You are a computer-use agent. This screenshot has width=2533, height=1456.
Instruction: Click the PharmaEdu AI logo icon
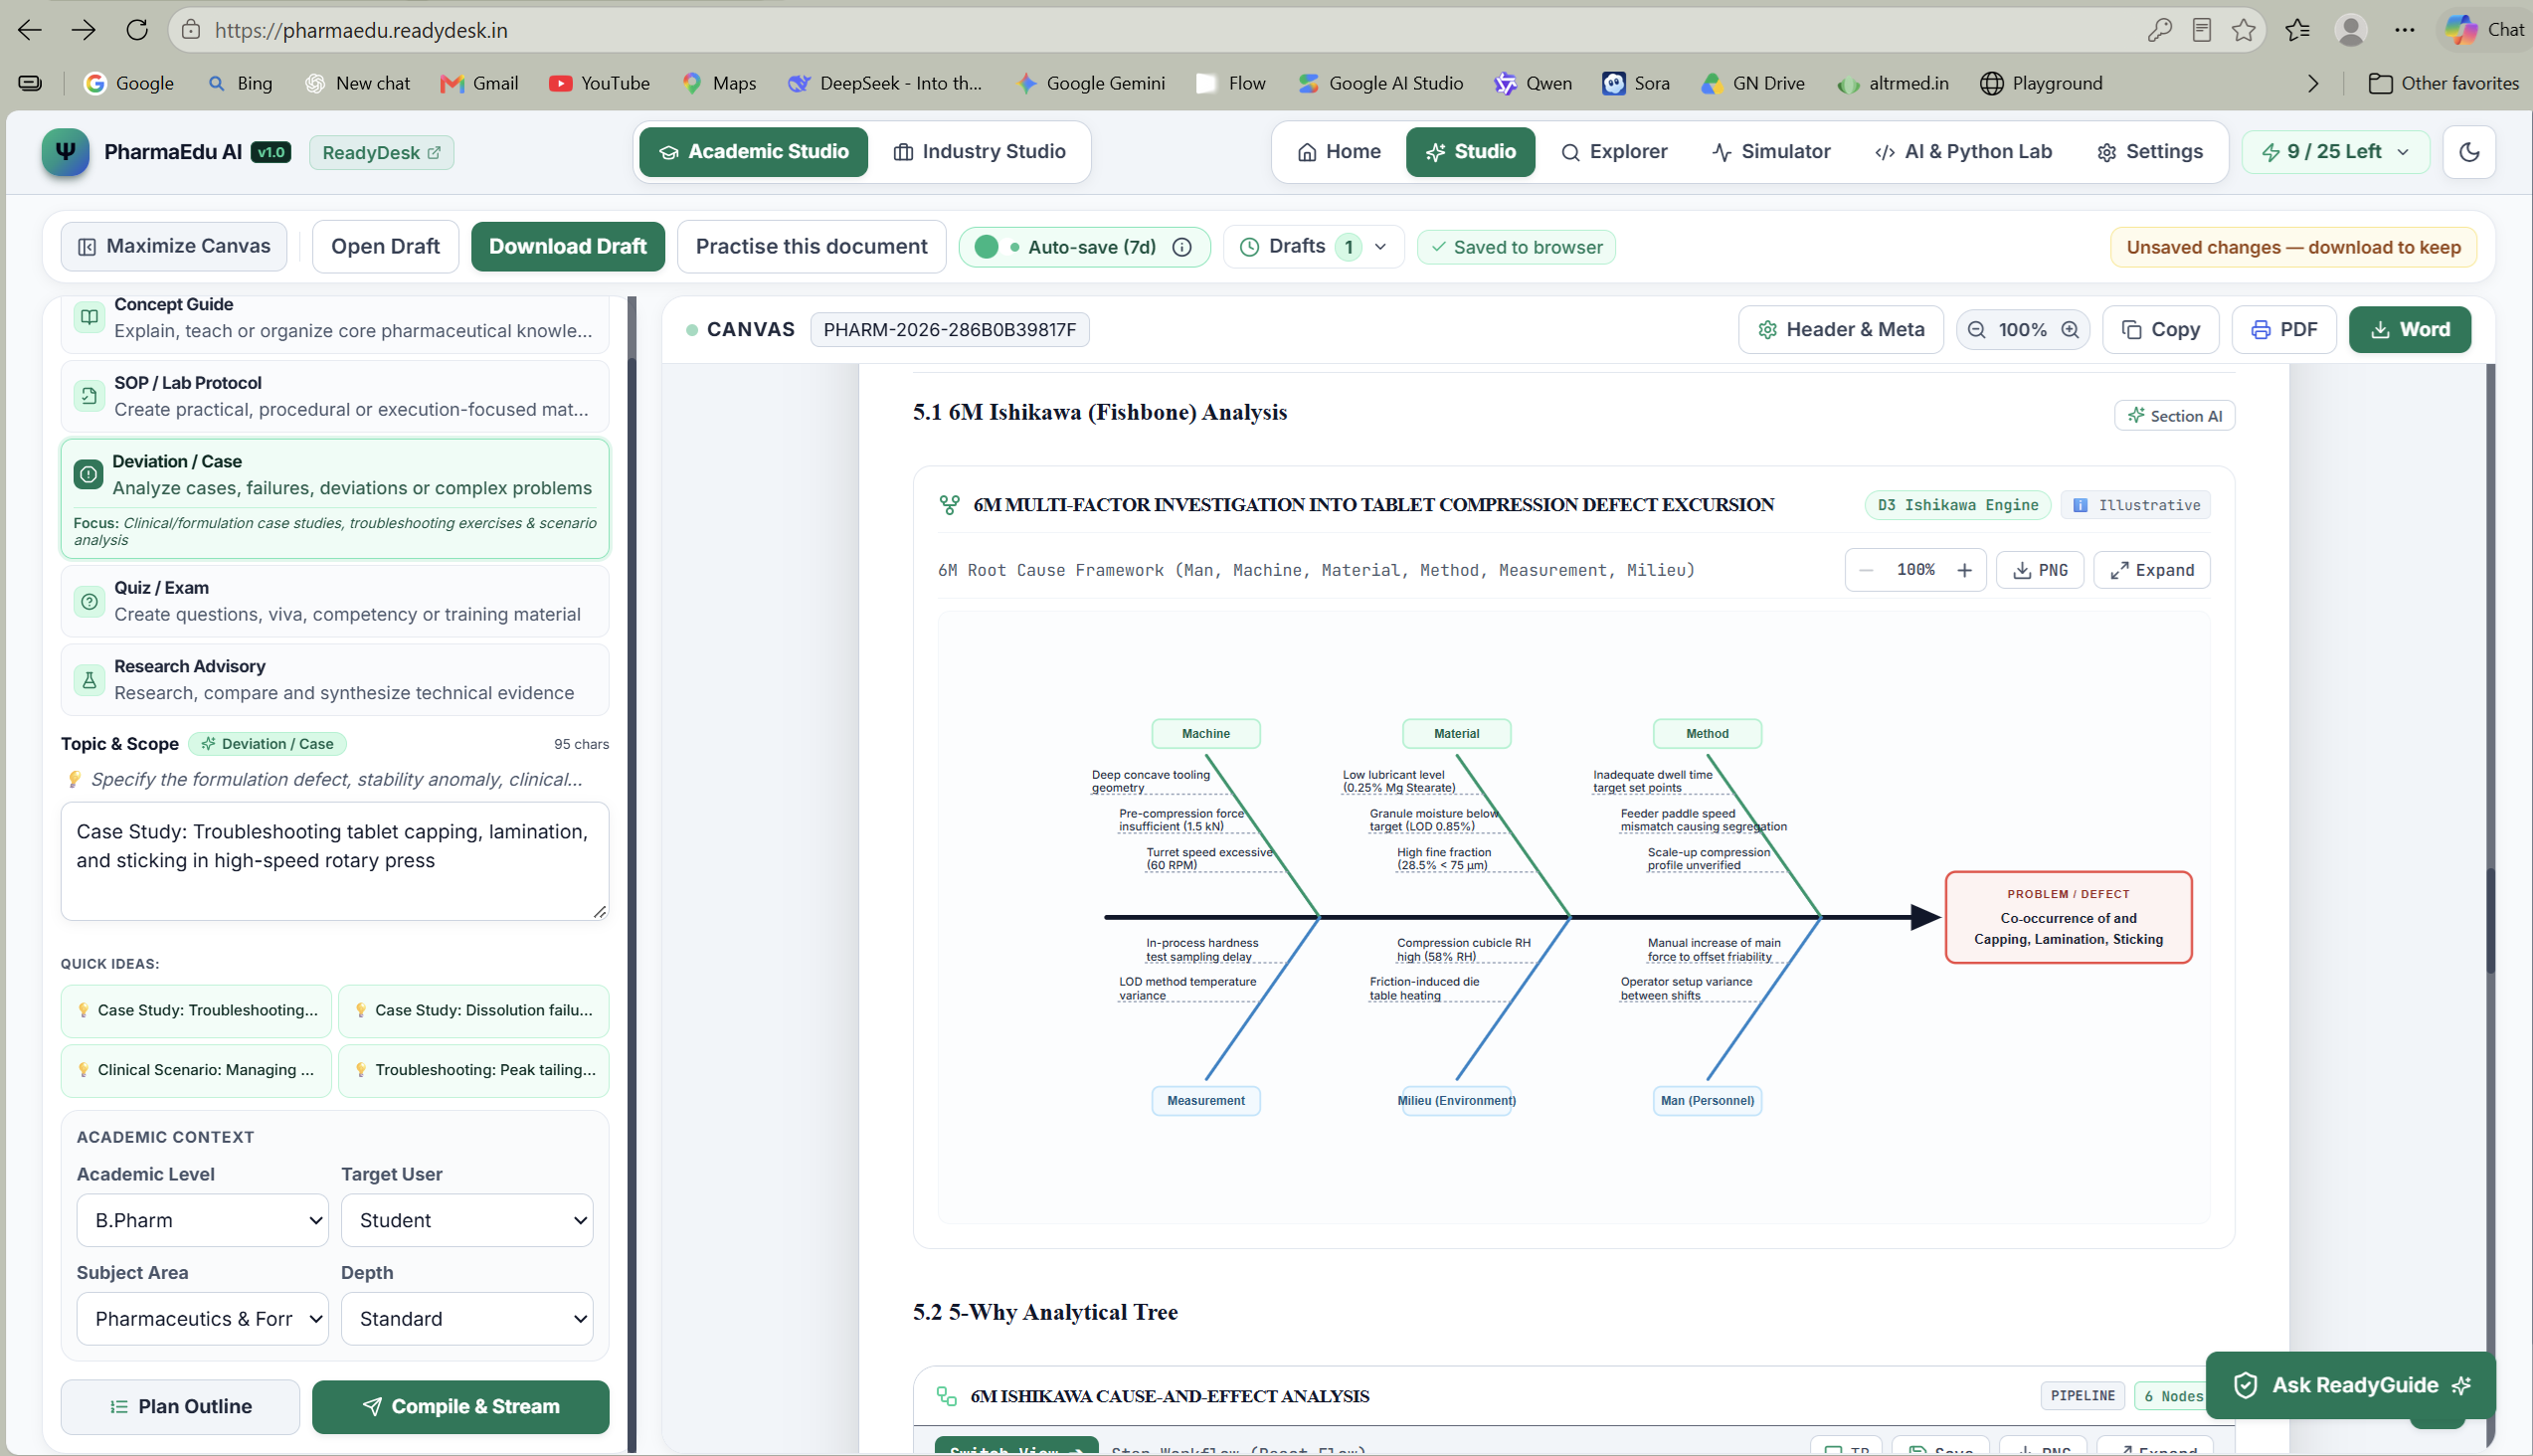click(x=65, y=152)
